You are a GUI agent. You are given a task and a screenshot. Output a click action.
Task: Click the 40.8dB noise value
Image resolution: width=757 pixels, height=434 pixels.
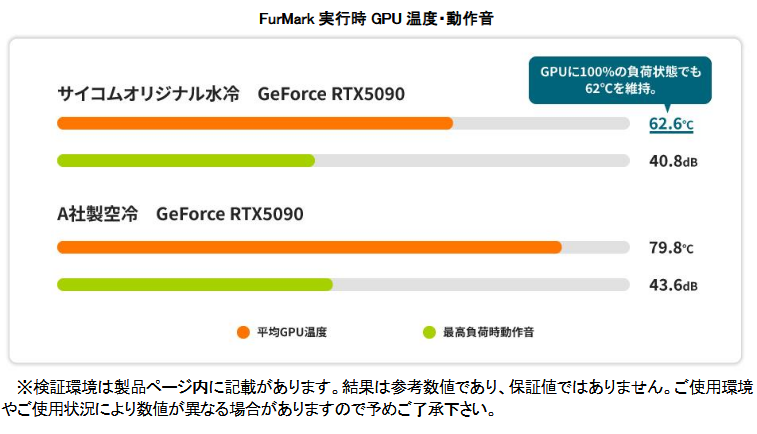672,161
